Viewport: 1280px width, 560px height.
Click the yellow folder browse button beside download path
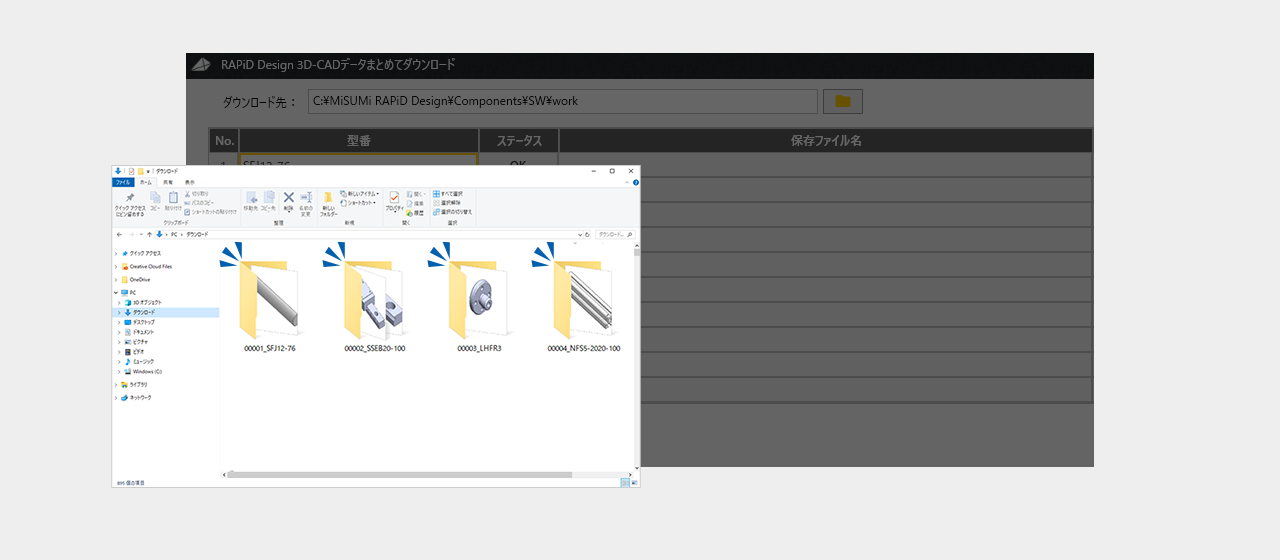pyautogui.click(x=842, y=101)
